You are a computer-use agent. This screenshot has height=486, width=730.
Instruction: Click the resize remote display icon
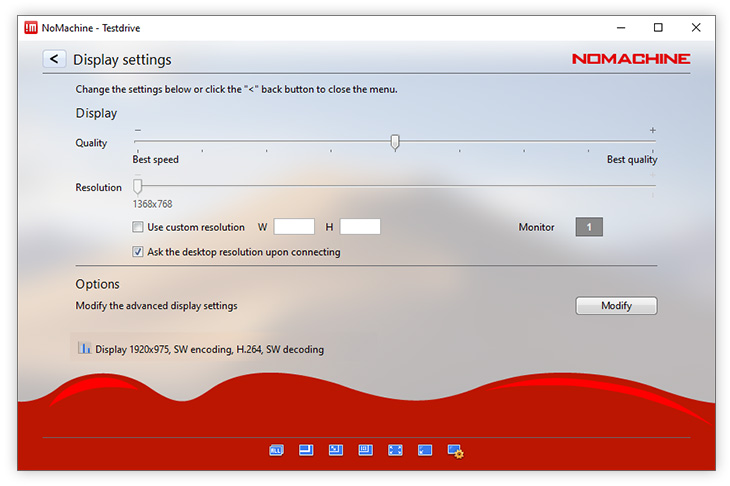click(x=336, y=451)
